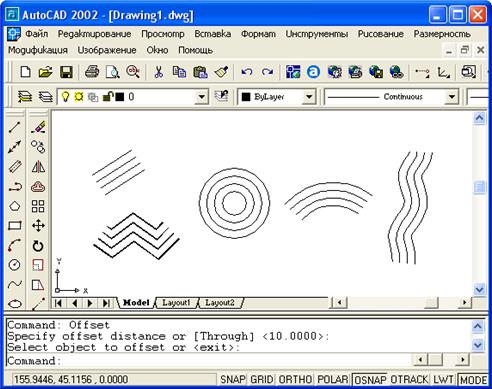Open Print Preview

pos(112,72)
